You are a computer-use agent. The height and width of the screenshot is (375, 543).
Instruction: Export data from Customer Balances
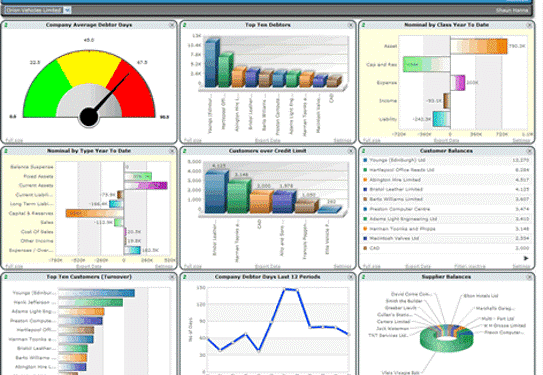(x=418, y=266)
